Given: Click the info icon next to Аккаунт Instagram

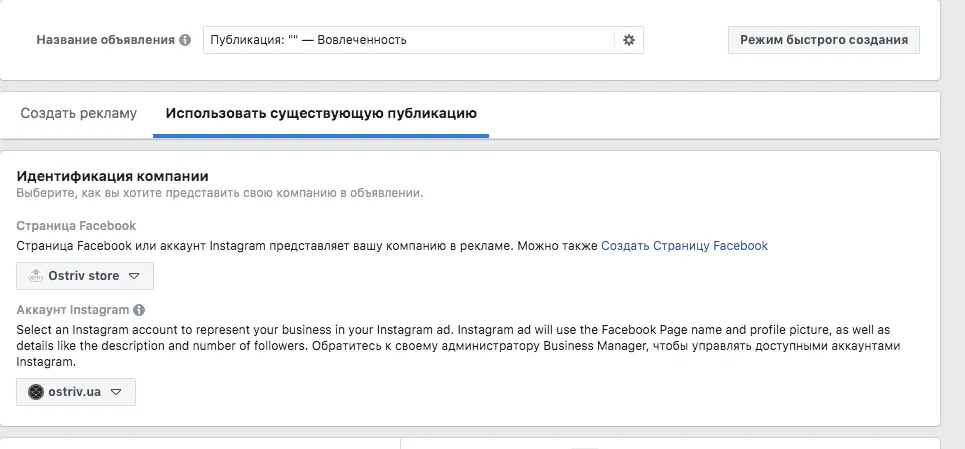Looking at the screenshot, I should [139, 309].
